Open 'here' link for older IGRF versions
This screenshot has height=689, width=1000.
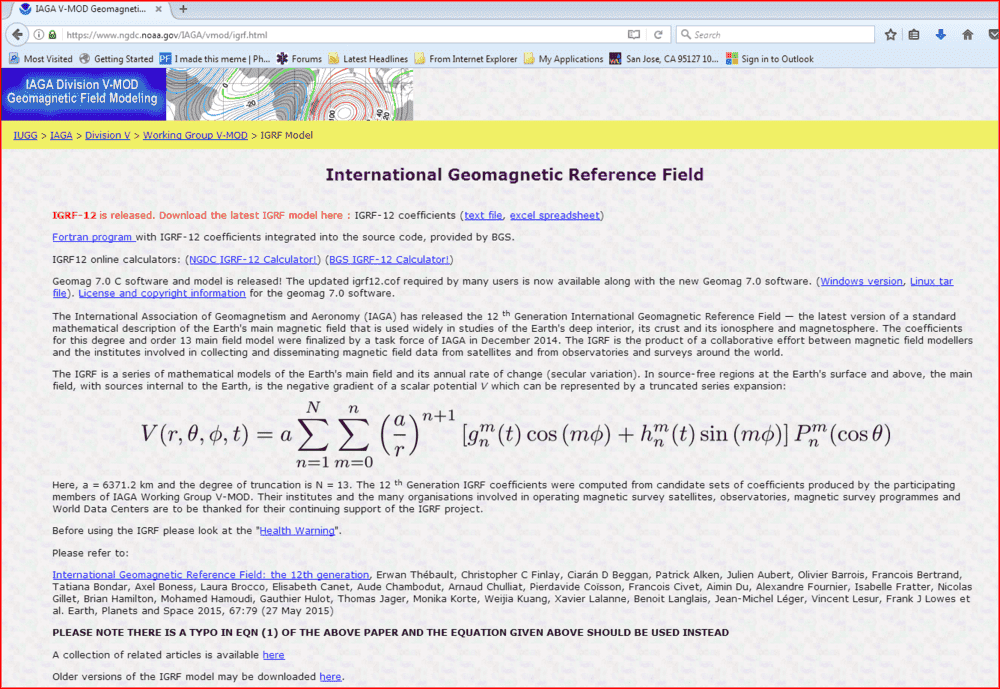click(330, 677)
